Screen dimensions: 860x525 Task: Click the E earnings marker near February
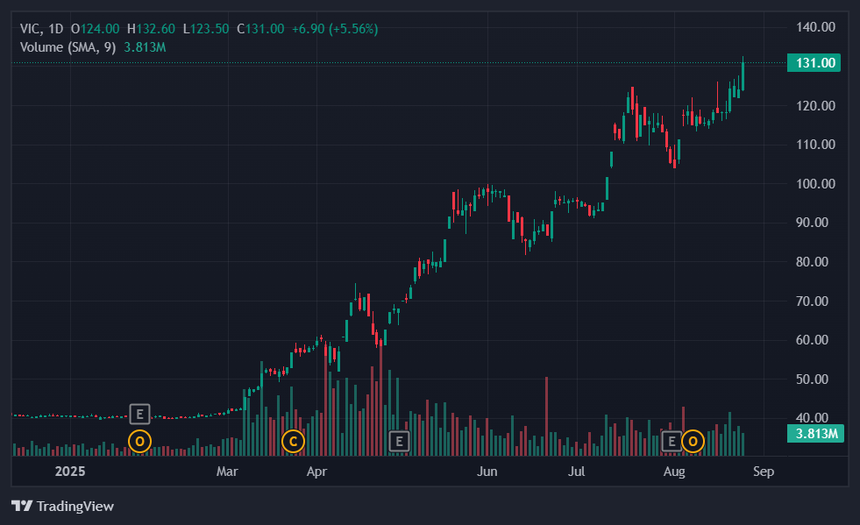(x=140, y=414)
